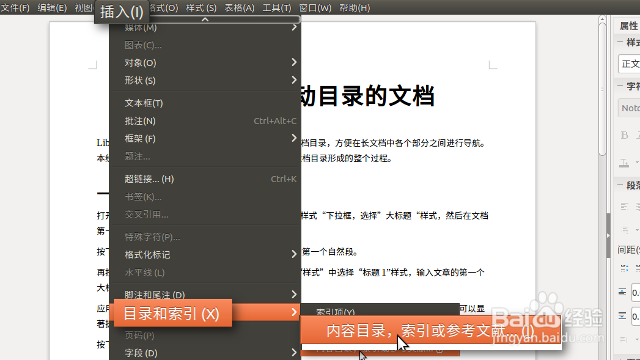
Task: Insert a 批注(N) comment
Action: pos(205,121)
